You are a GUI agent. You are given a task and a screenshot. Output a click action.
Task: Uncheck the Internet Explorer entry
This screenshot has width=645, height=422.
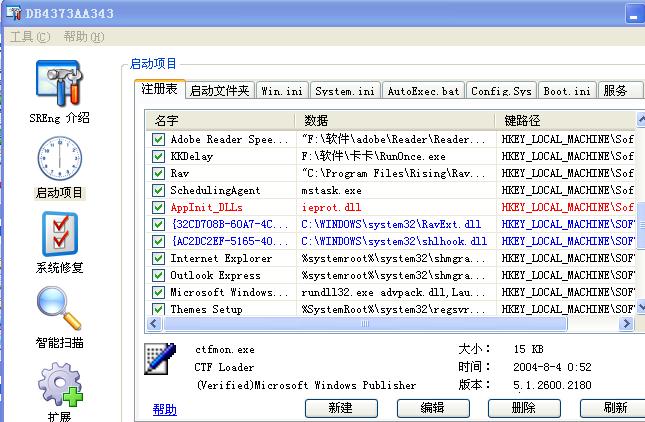(x=158, y=258)
